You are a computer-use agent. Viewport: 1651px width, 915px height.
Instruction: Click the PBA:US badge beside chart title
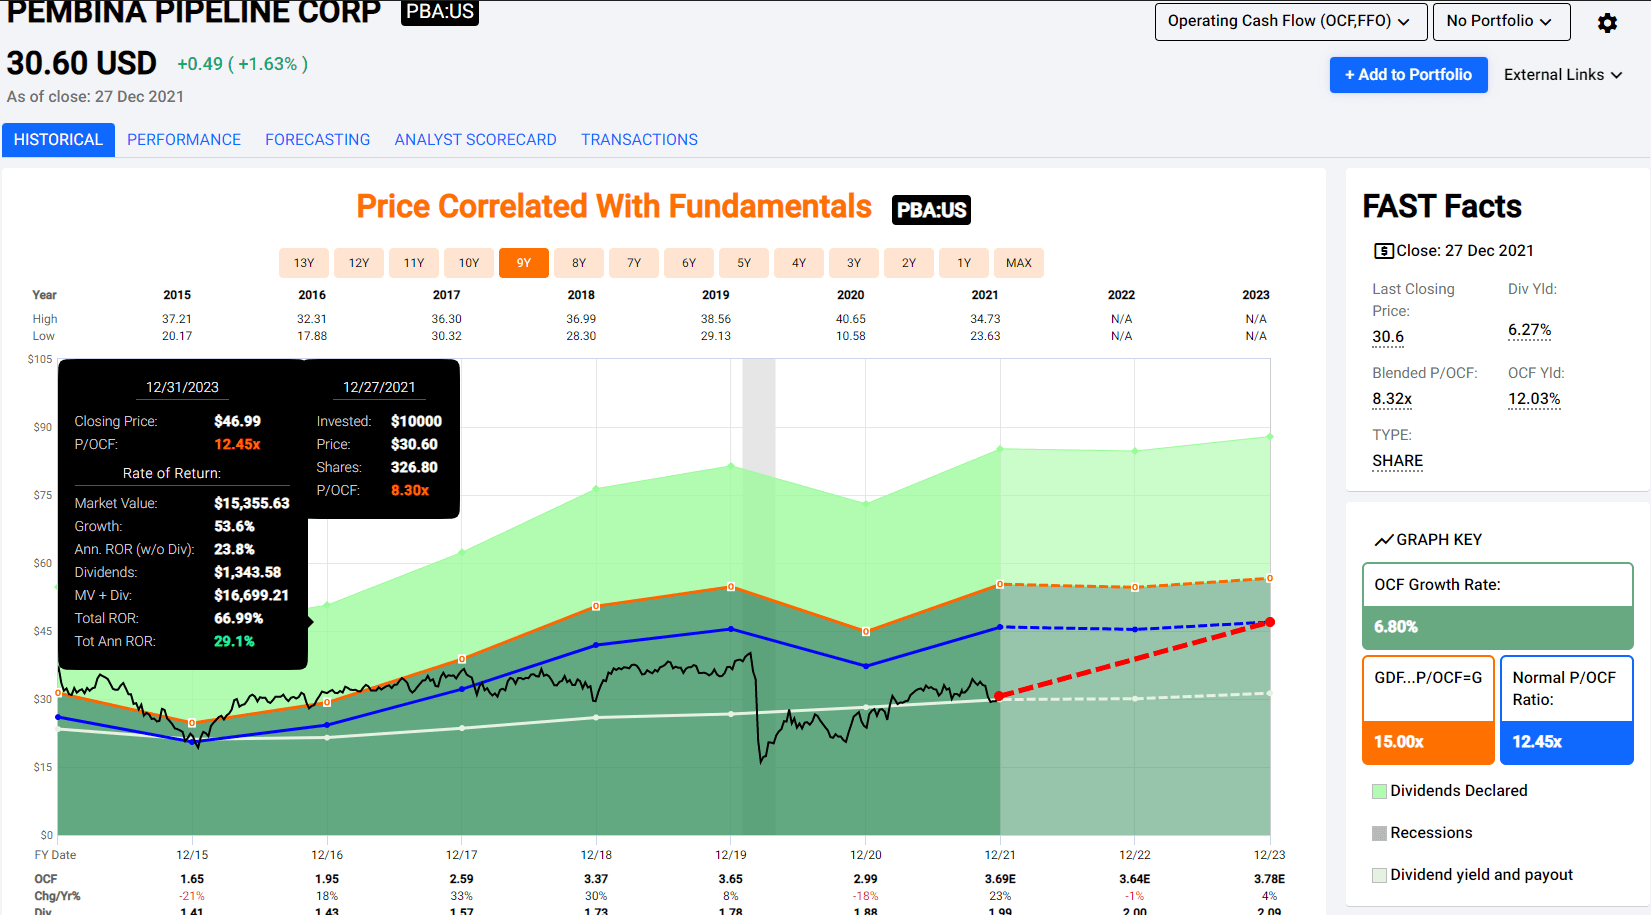[931, 210]
